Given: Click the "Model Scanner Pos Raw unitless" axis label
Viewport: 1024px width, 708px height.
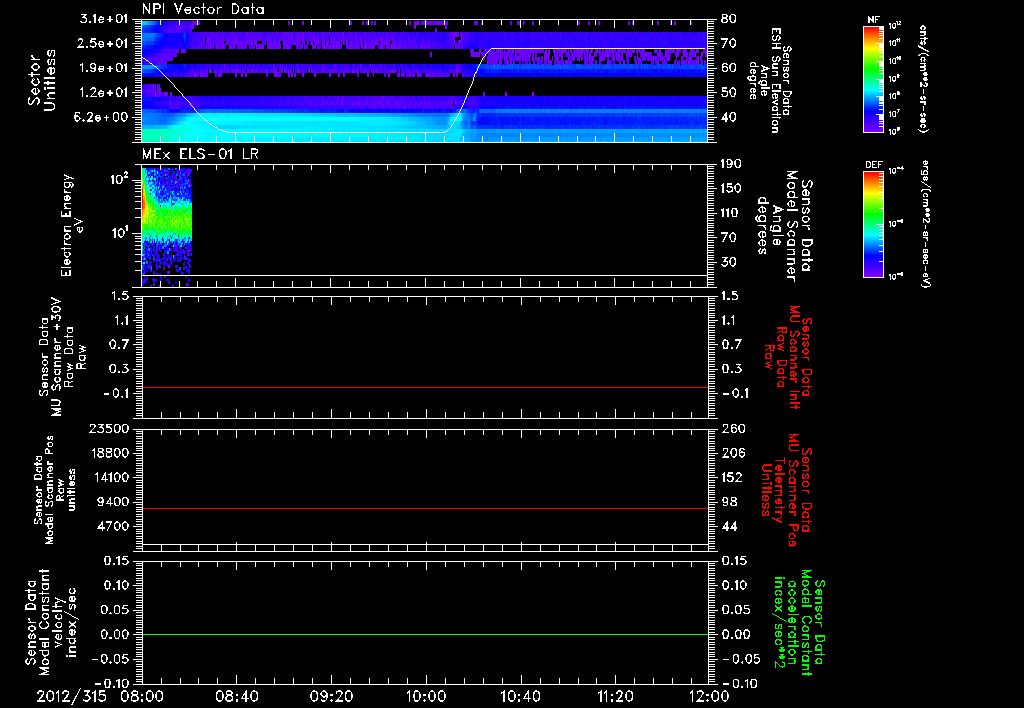Looking at the screenshot, I should coord(53,490).
